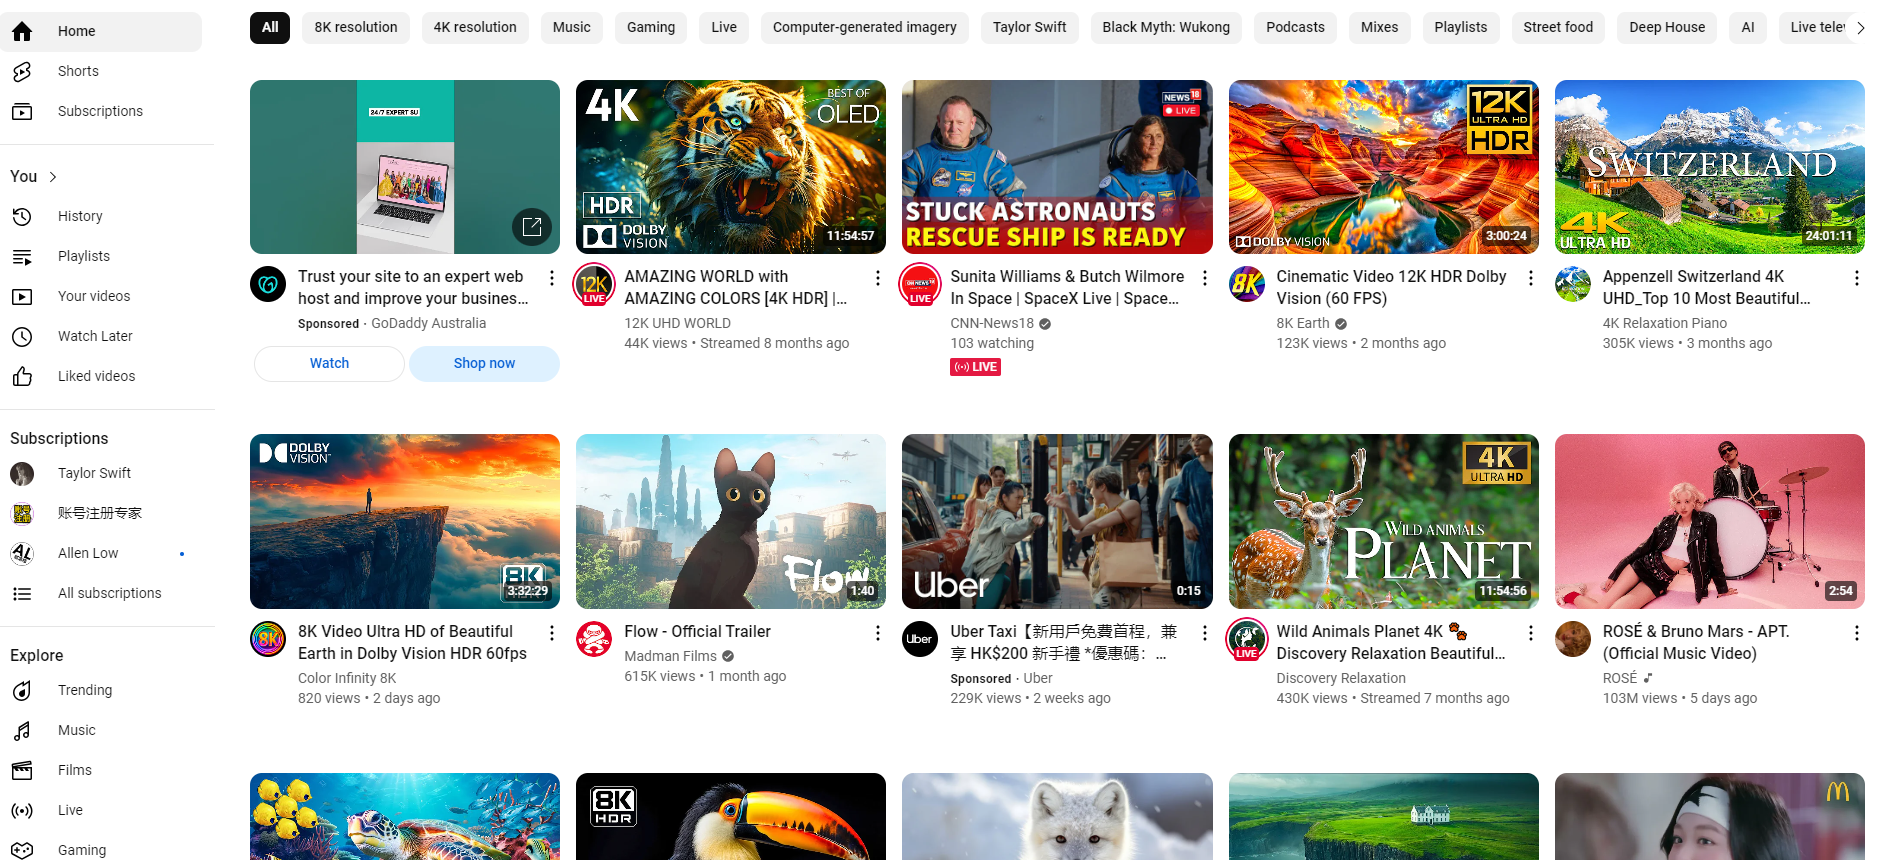The width and height of the screenshot is (1877, 860).
Task: Open 8K Earth channel avatar
Action: pyautogui.click(x=1247, y=284)
